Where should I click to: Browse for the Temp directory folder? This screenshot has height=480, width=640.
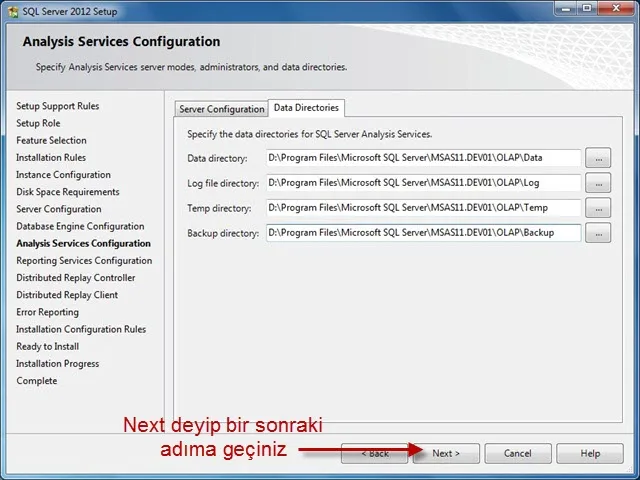click(x=598, y=208)
